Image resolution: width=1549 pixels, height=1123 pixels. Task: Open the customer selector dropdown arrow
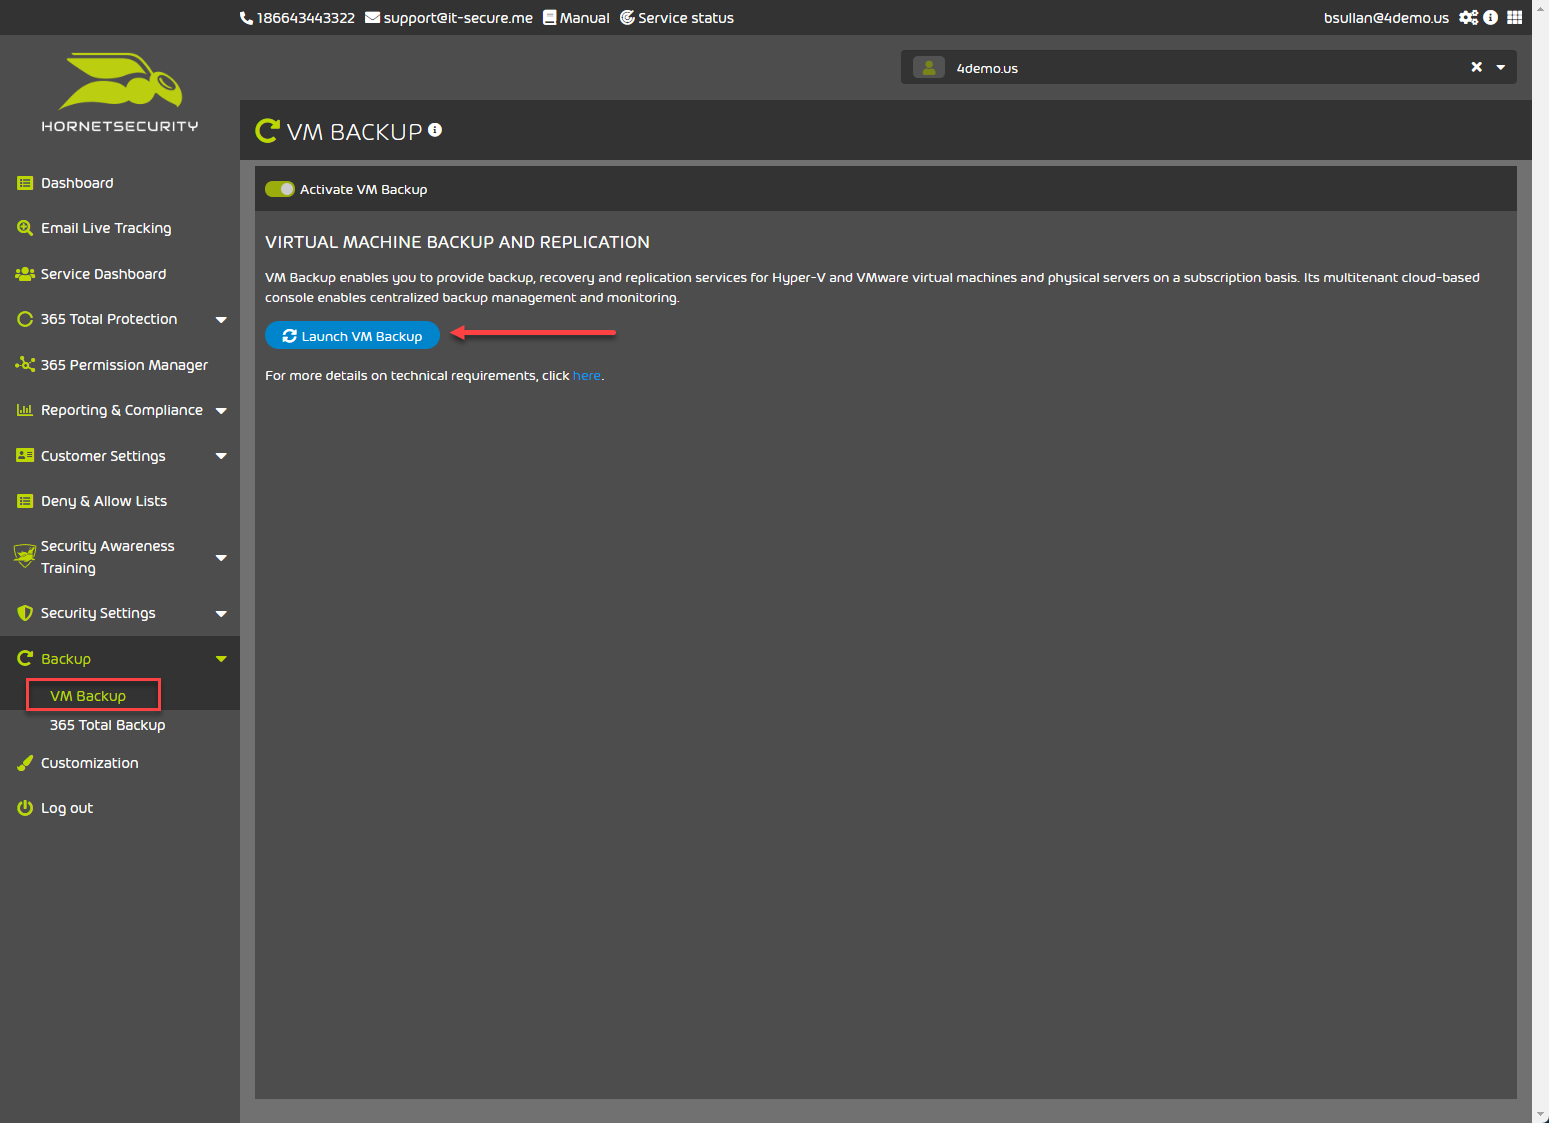coord(1500,68)
